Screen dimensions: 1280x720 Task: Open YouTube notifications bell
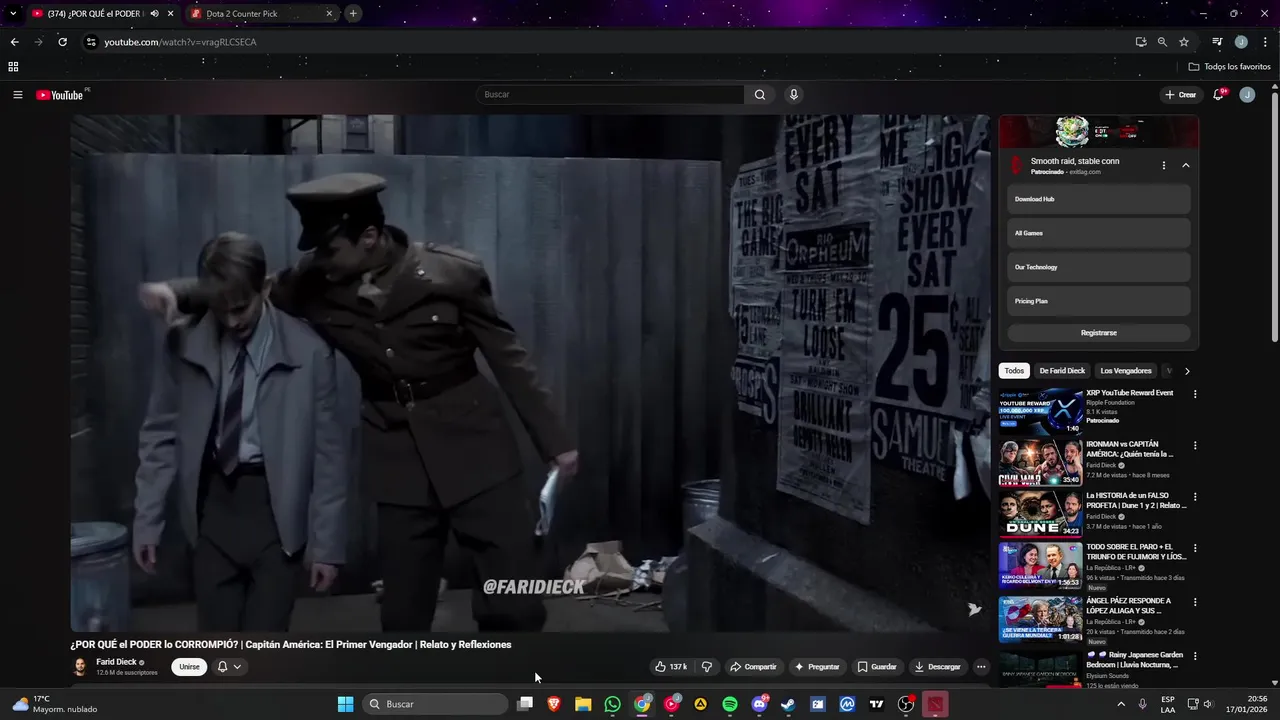1219,95
